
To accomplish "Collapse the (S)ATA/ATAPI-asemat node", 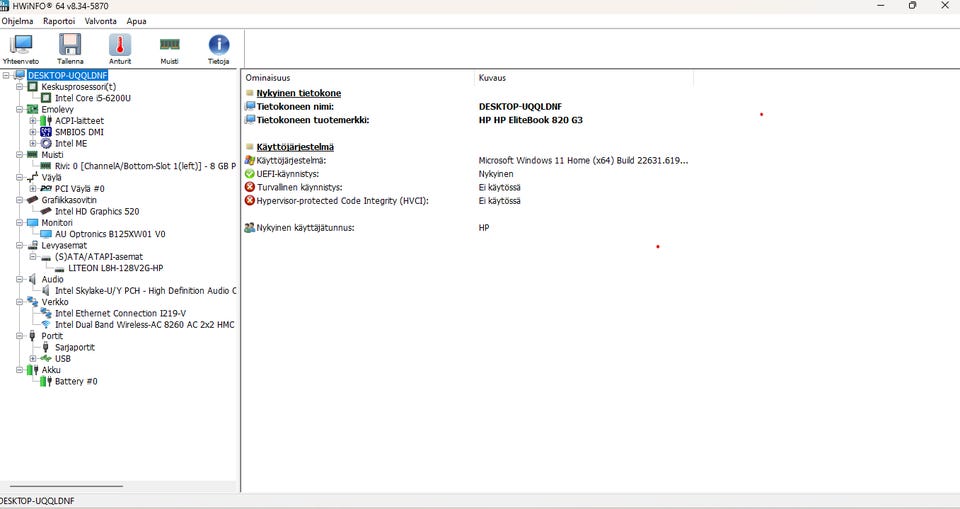I will coord(33,257).
